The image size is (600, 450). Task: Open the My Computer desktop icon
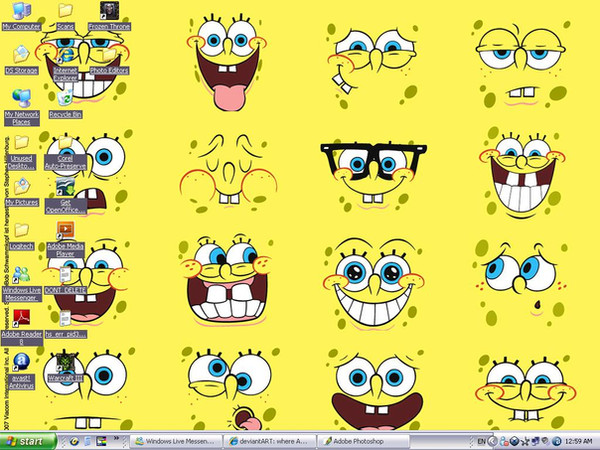[x=20, y=12]
